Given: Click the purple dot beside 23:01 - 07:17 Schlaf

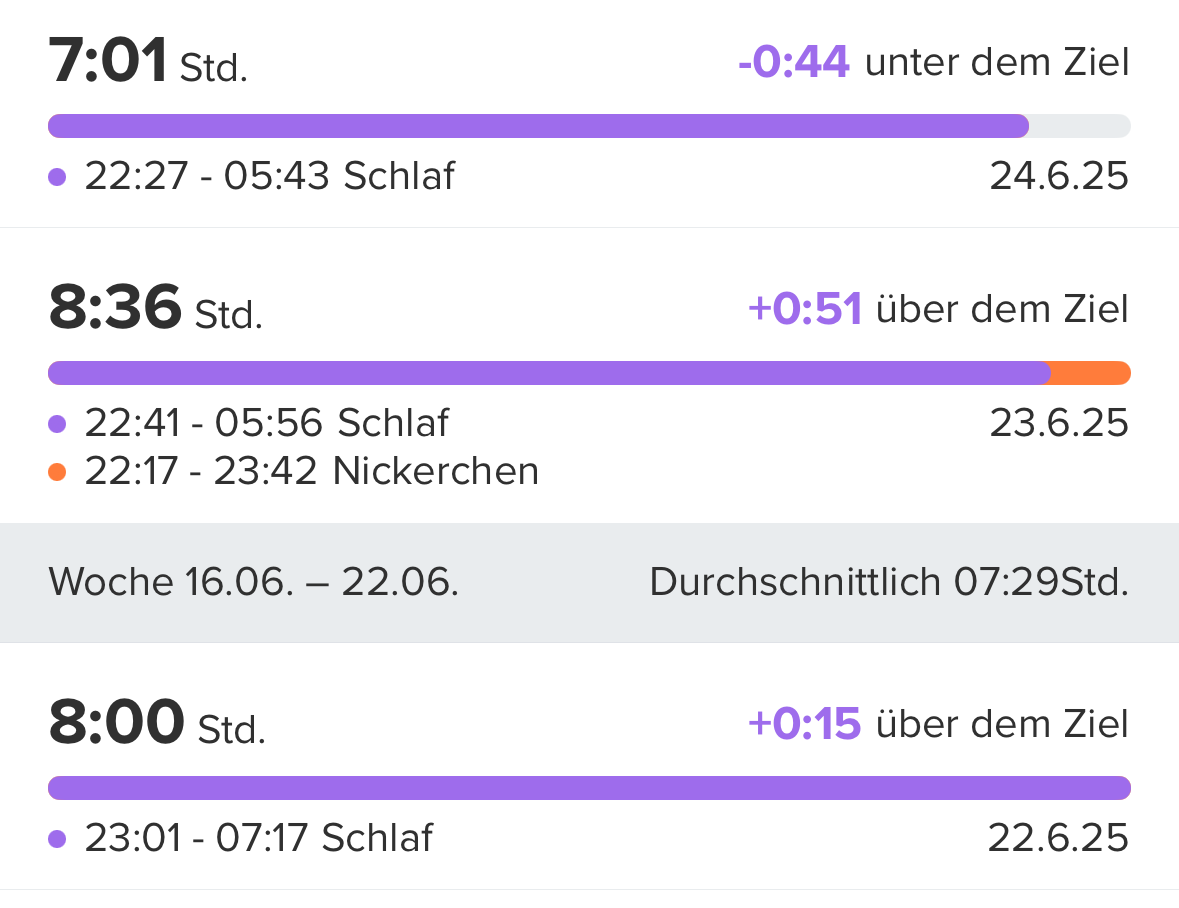Looking at the screenshot, I should (x=57, y=839).
